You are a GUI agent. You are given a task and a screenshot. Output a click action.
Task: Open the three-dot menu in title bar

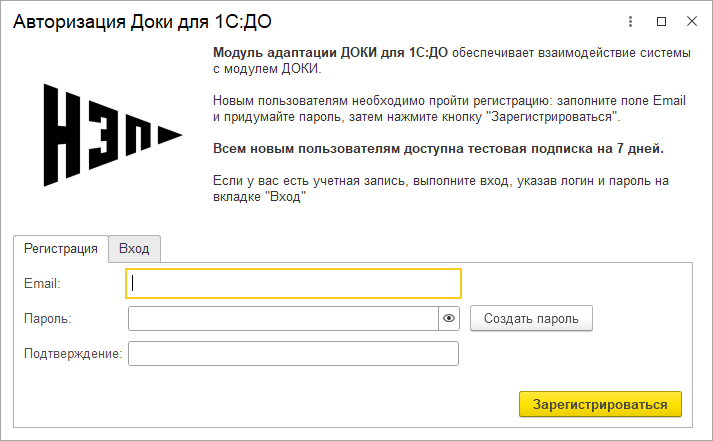tap(630, 21)
